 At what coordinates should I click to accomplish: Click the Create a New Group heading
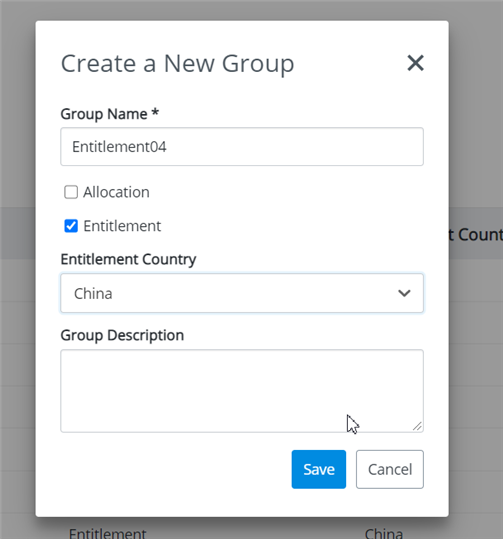pyautogui.click(x=177, y=64)
